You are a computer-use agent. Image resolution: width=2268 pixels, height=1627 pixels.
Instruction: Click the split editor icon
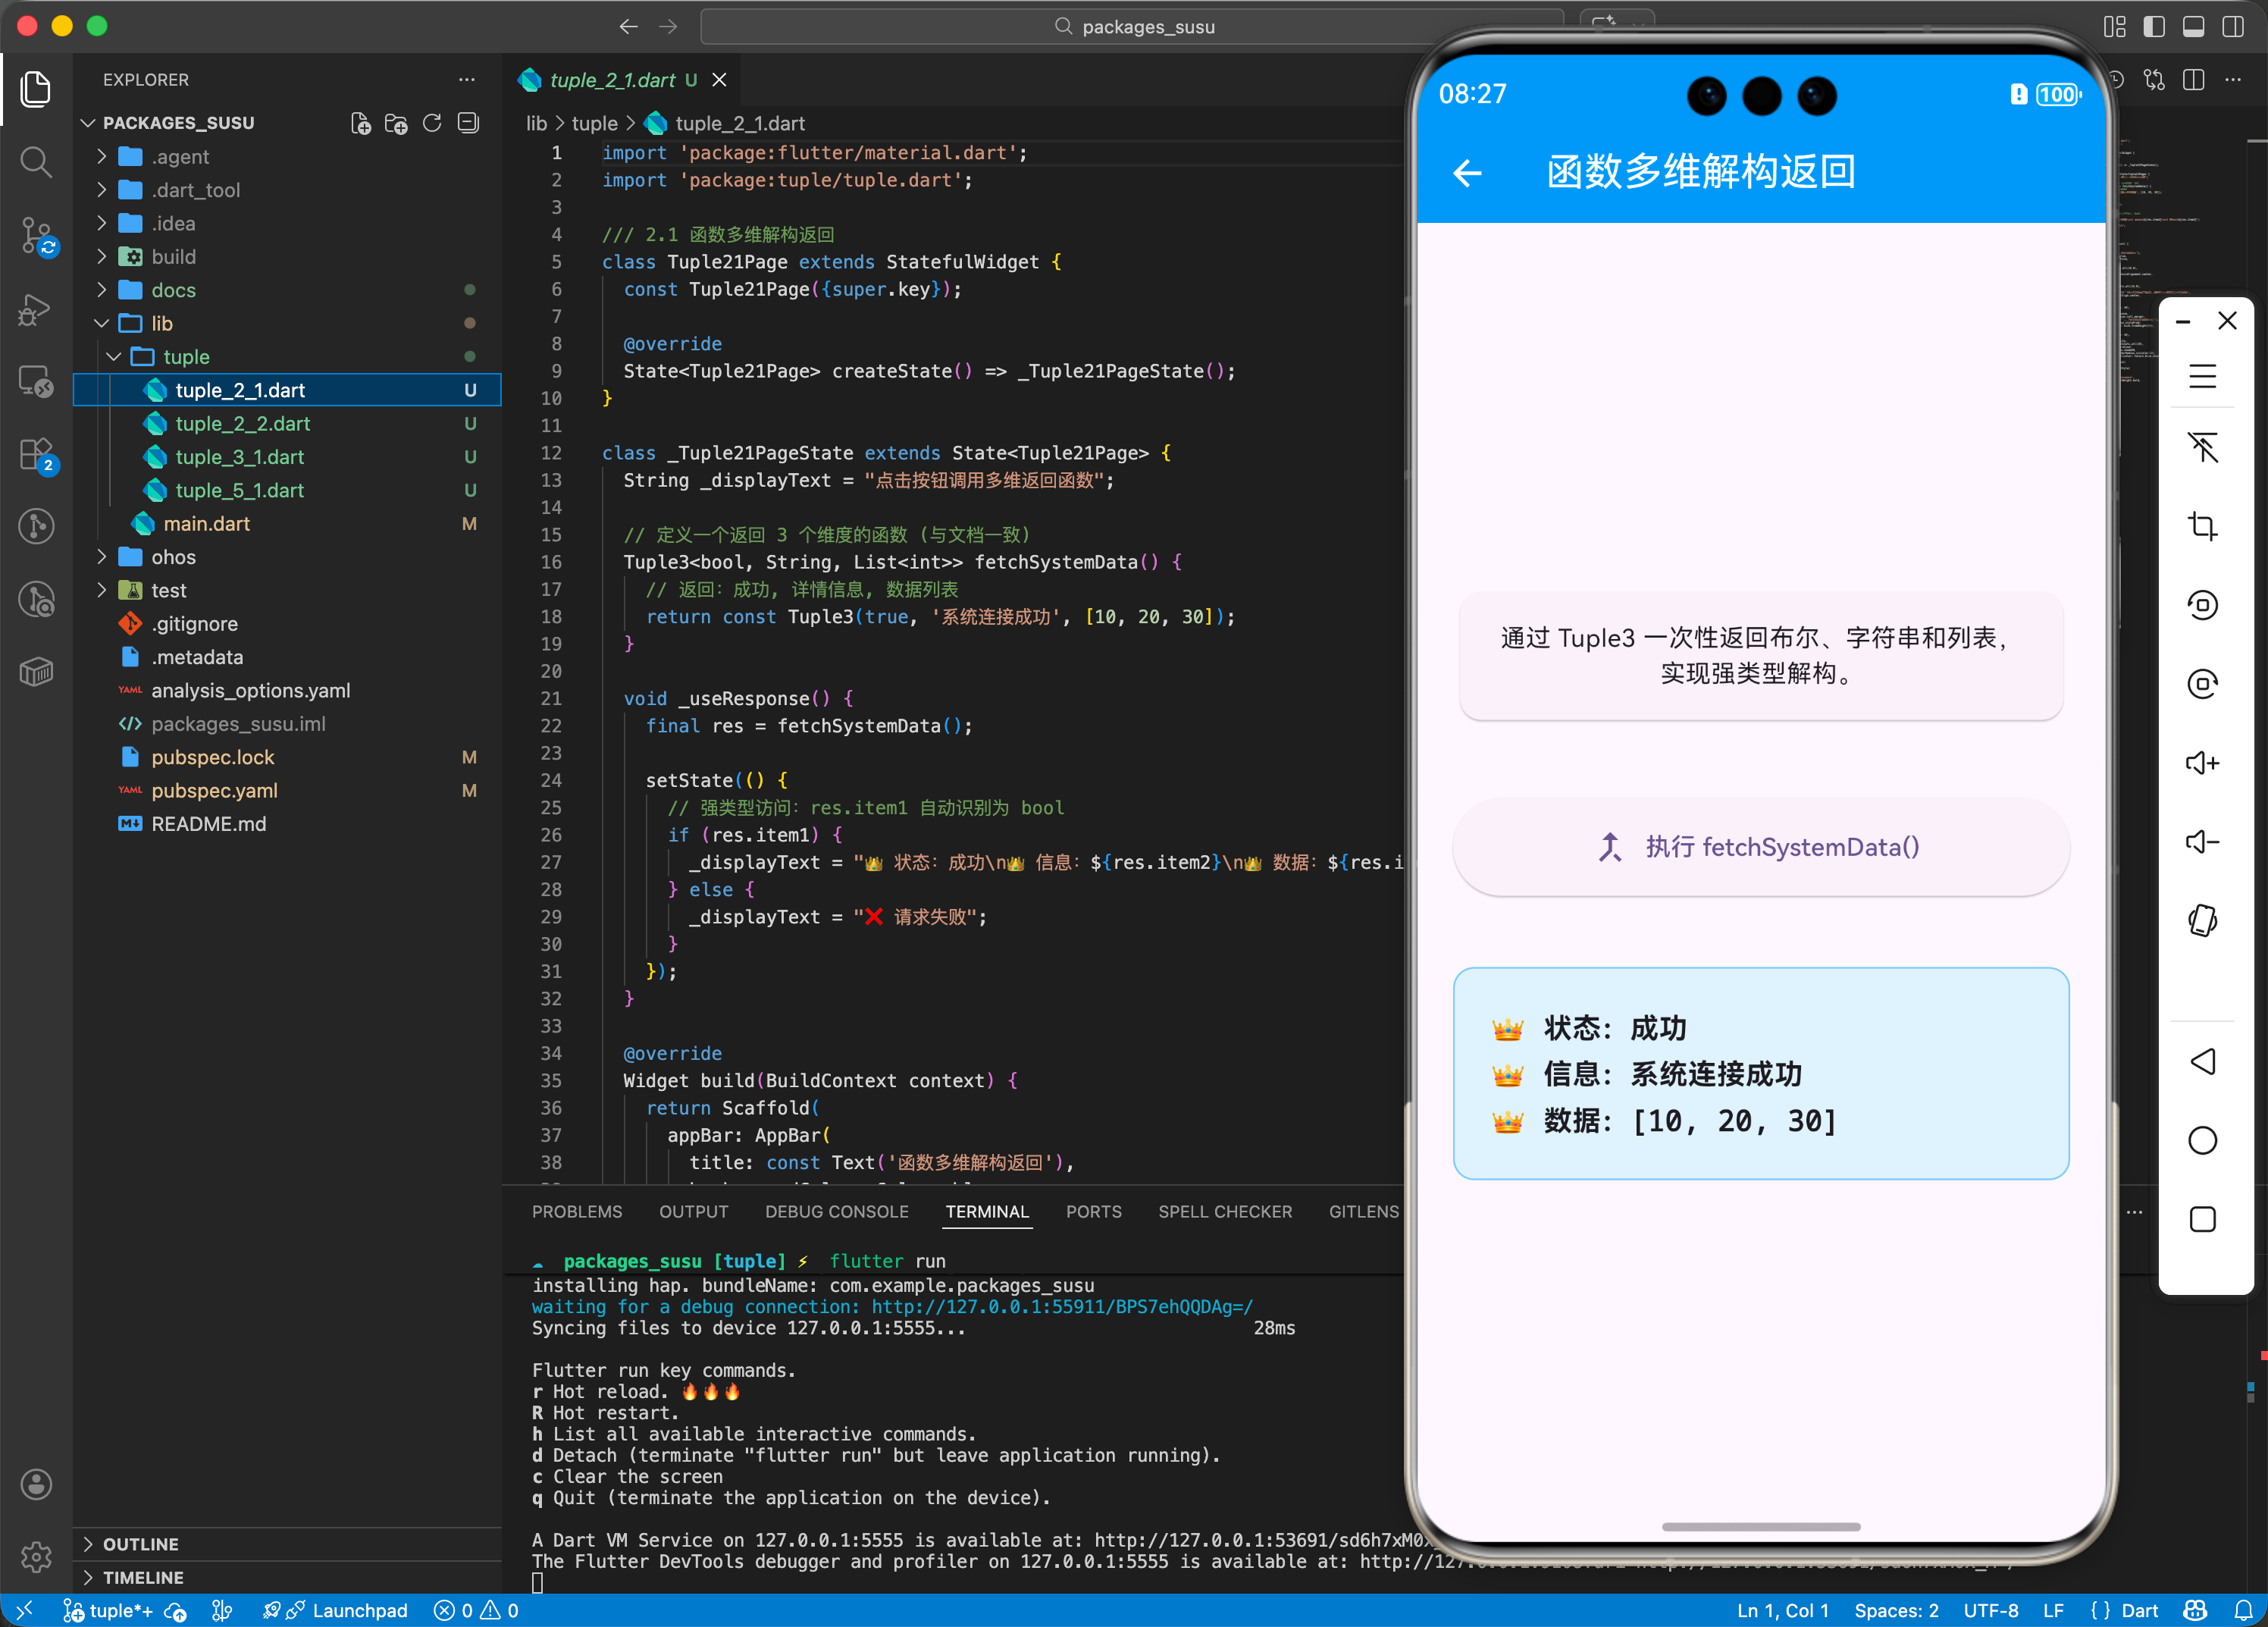tap(2193, 80)
